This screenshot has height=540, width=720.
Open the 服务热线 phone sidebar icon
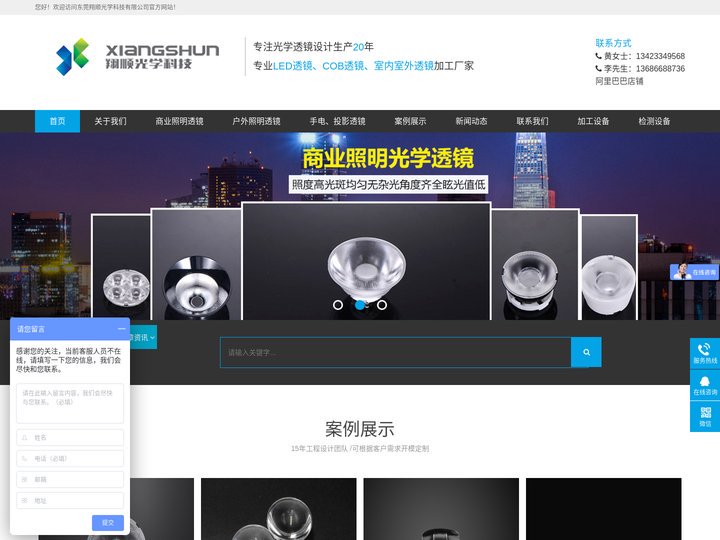(x=705, y=354)
